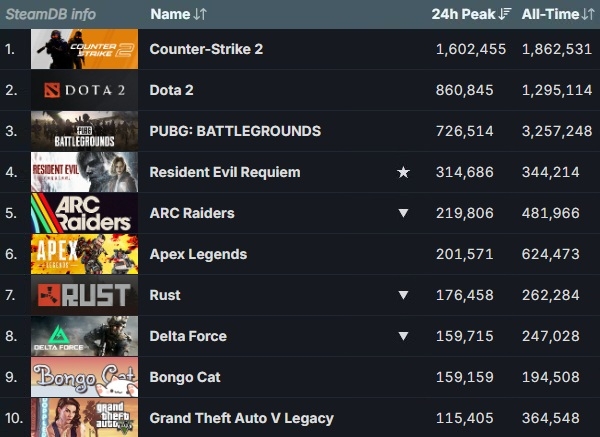Open the Dota 2 name link
Screen dimensions: 600x437
(x=171, y=90)
